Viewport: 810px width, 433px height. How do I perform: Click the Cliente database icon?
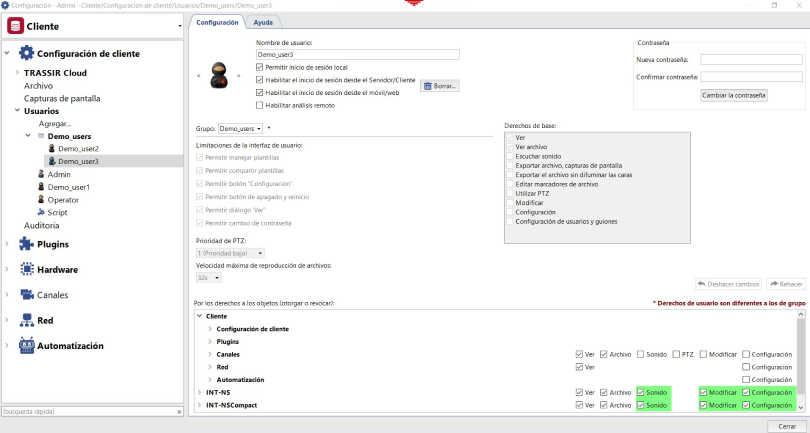point(15,26)
